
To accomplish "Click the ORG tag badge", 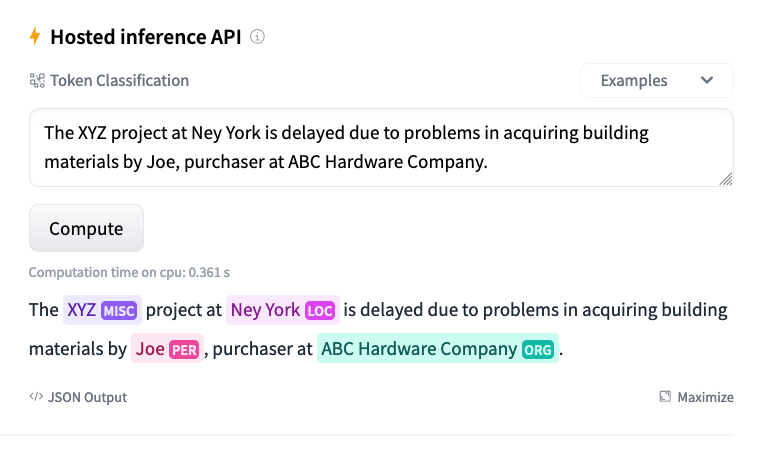I will click(538, 350).
